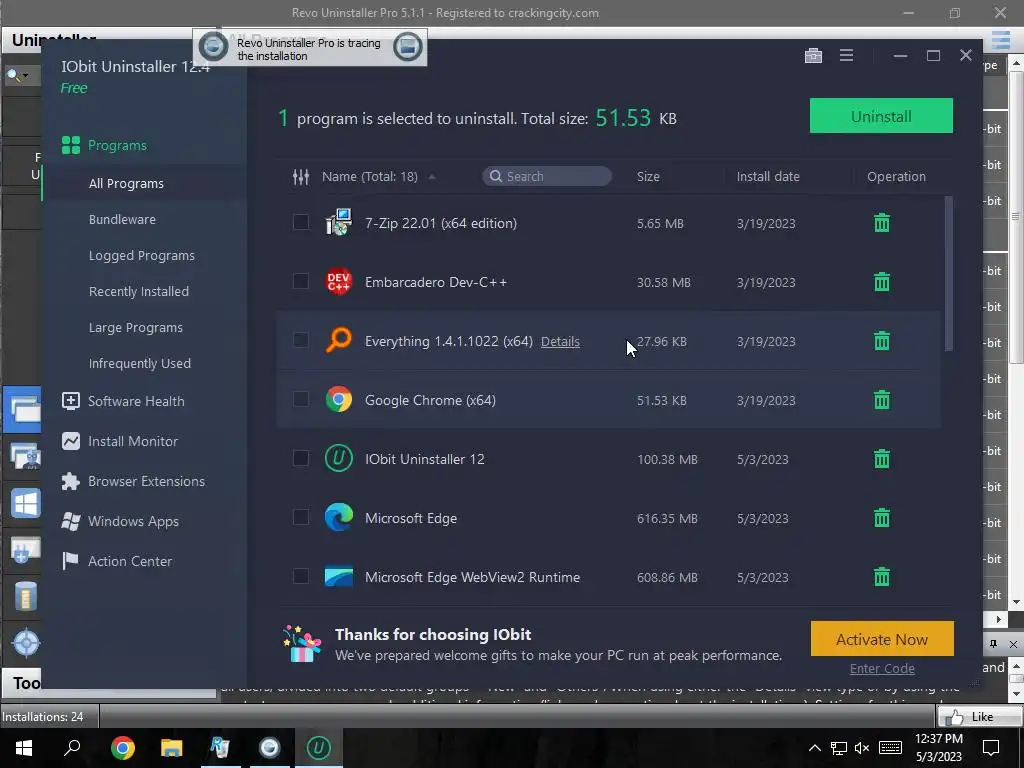Open the Details link for Everything
The image size is (1024, 768).
tap(560, 342)
